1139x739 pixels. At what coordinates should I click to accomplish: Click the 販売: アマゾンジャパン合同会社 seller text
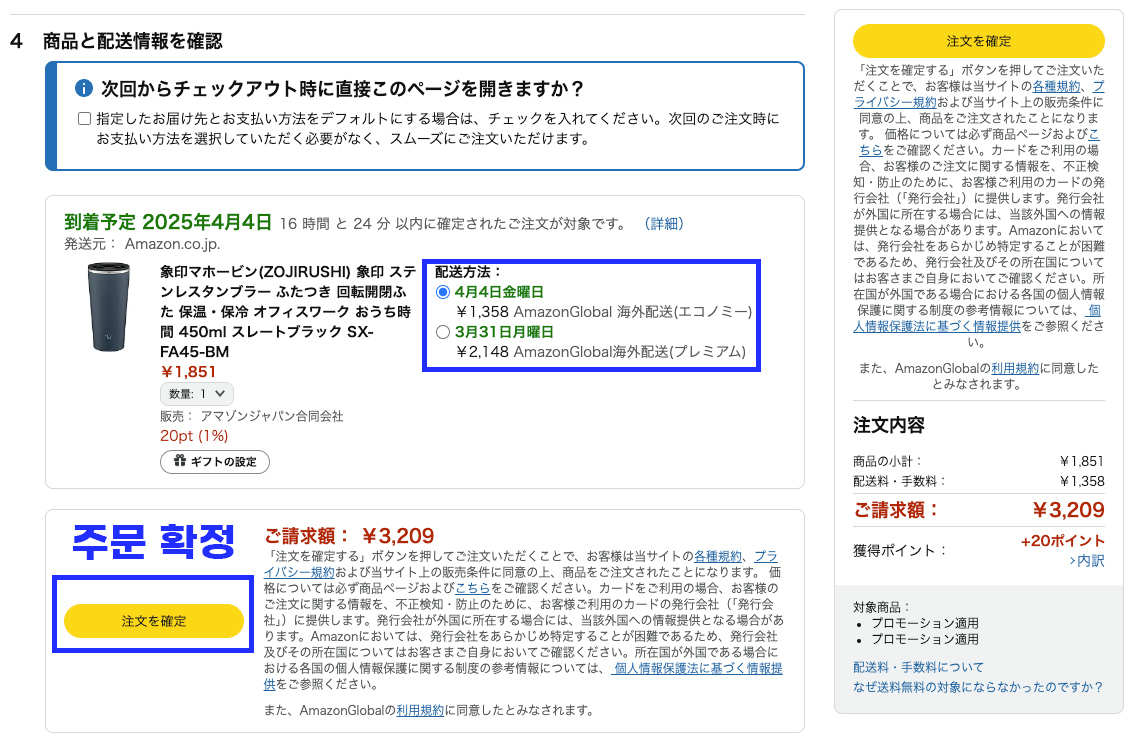click(x=251, y=416)
